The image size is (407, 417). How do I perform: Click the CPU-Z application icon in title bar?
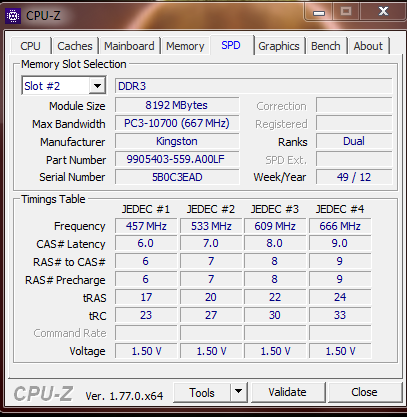click(13, 16)
